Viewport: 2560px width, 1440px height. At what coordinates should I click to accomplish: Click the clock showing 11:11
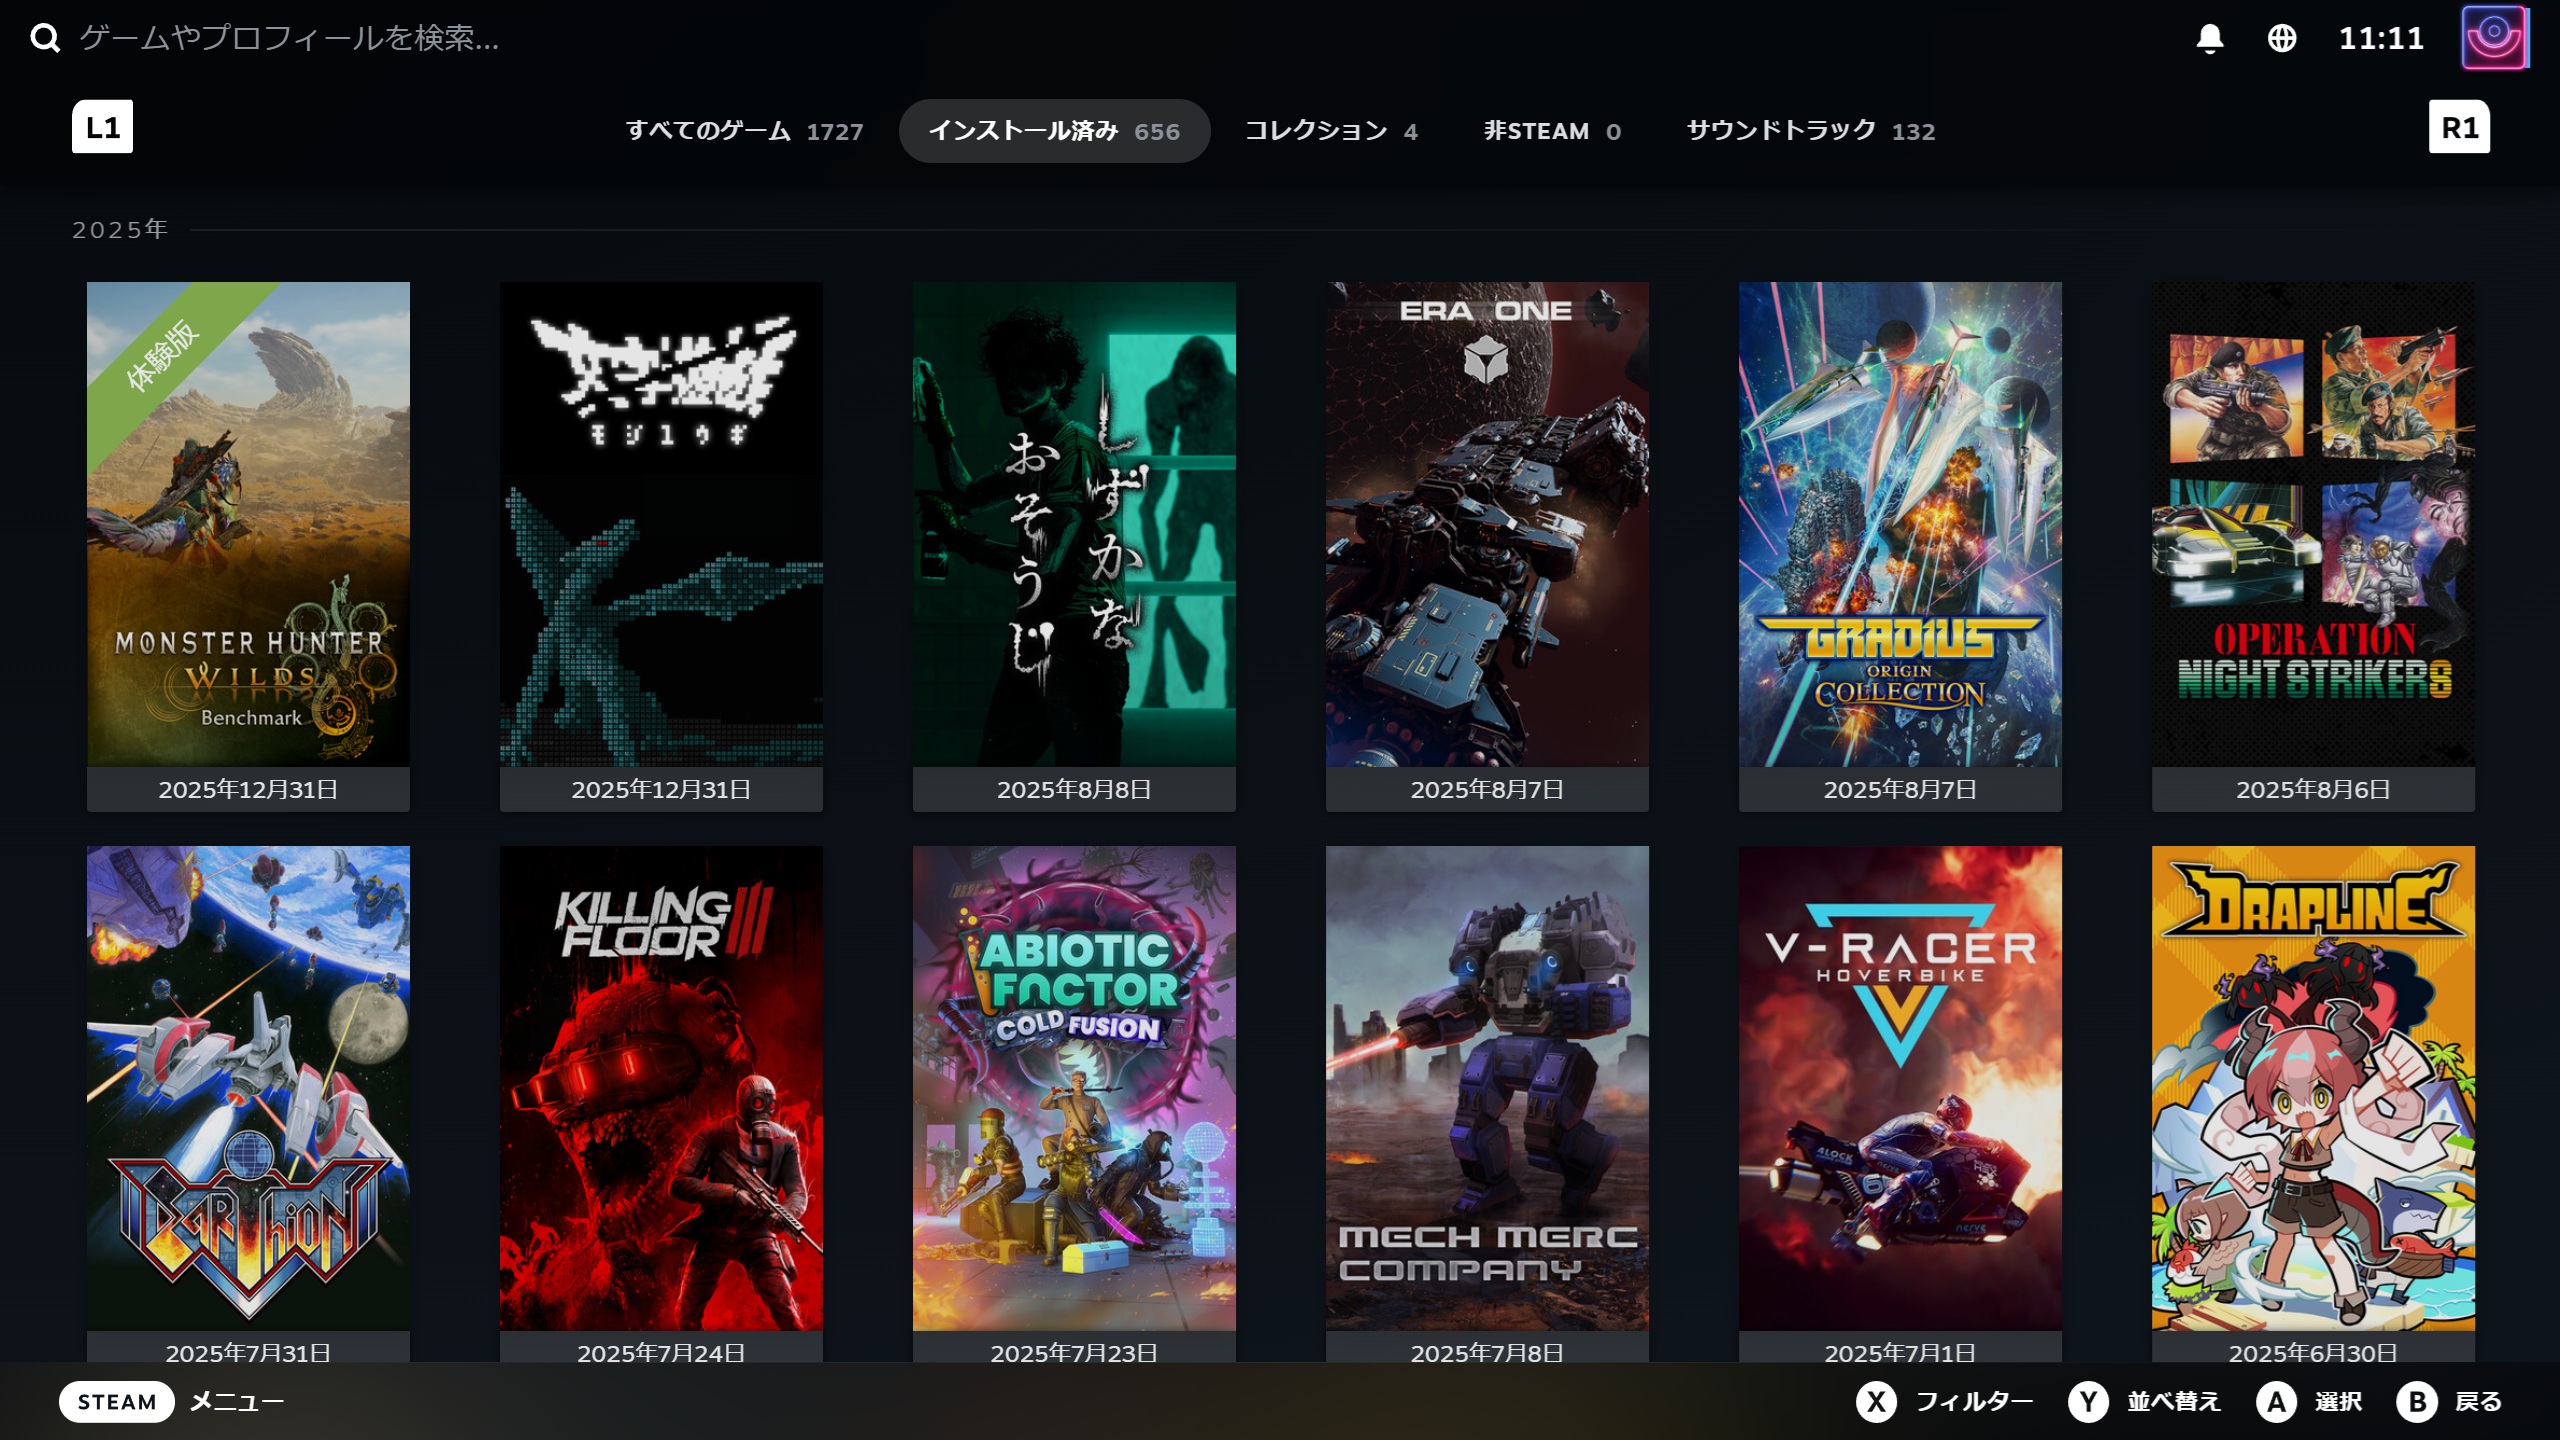(x=2381, y=38)
